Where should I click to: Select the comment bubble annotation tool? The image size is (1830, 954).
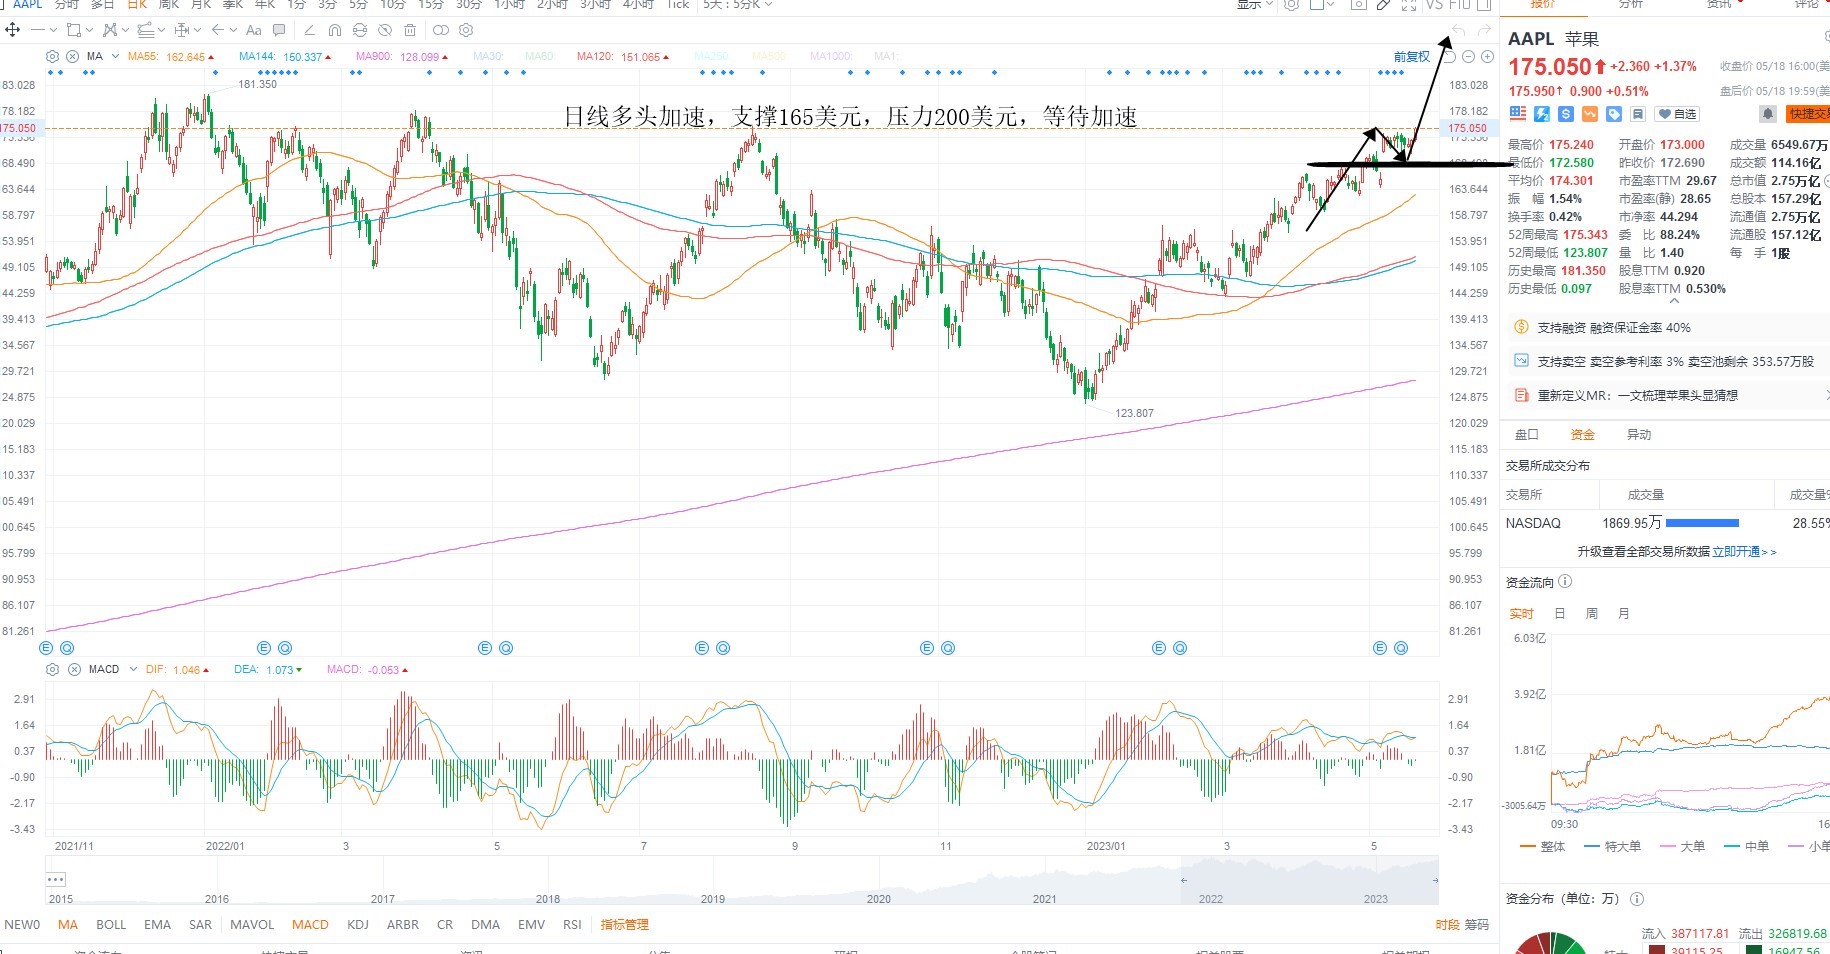click(x=279, y=30)
